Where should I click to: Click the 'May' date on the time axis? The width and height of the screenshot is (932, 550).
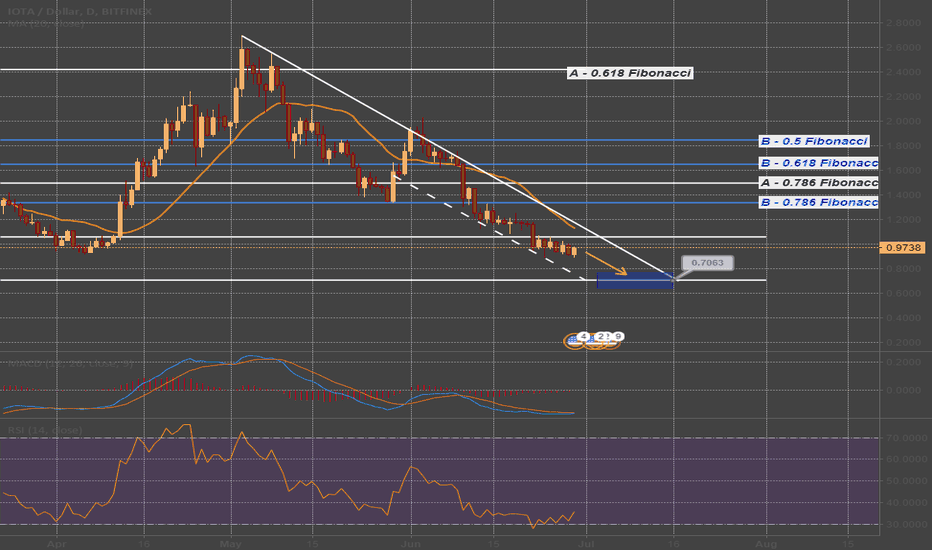pyautogui.click(x=230, y=543)
